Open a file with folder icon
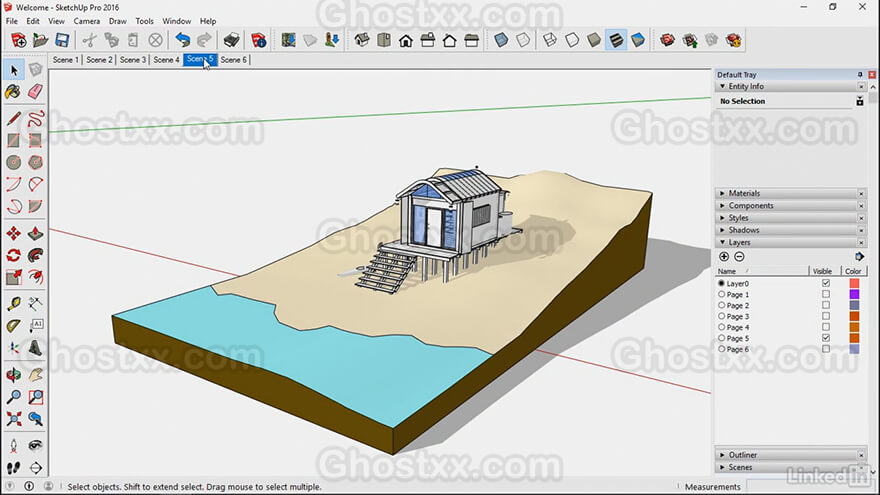880x495 pixels. pos(40,40)
